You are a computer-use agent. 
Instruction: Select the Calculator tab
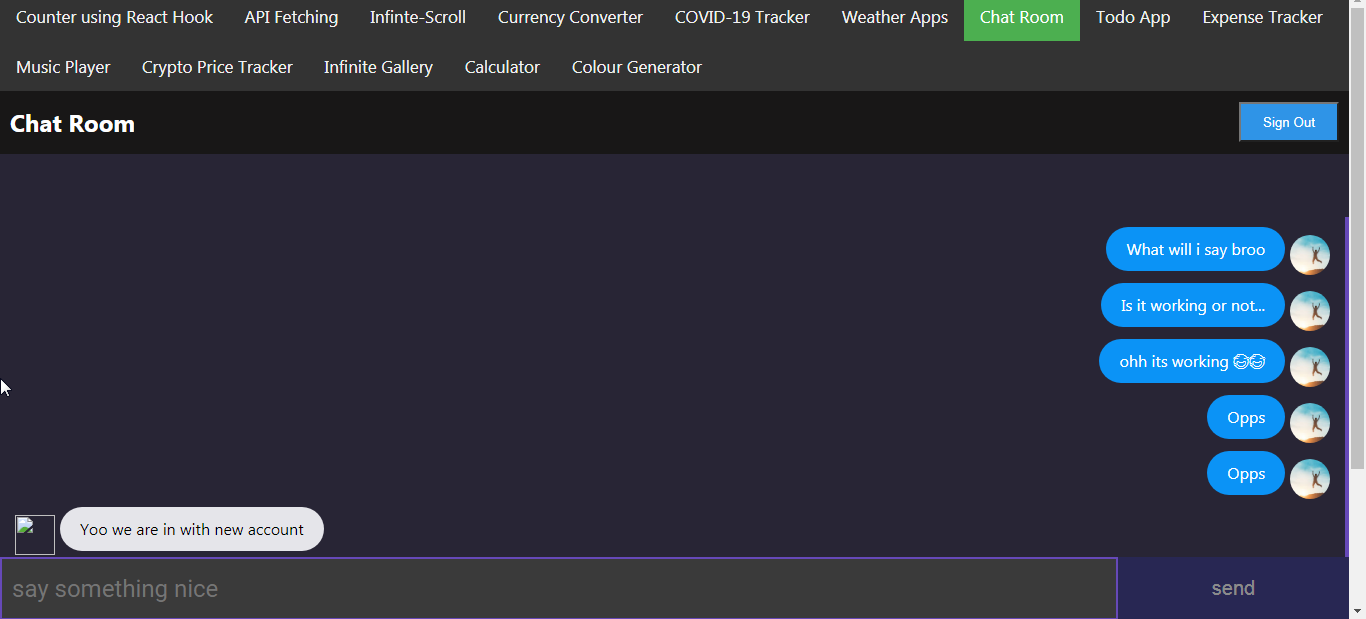[x=502, y=67]
